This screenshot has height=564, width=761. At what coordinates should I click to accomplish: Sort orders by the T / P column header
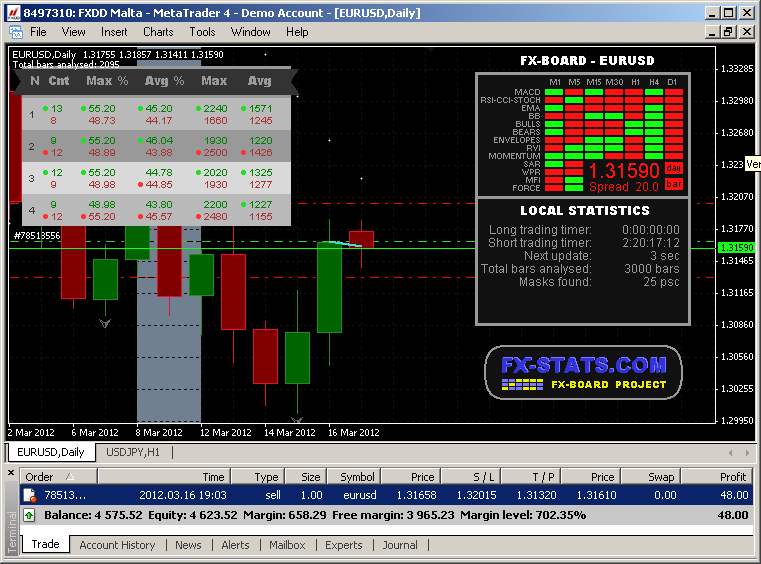pos(531,477)
